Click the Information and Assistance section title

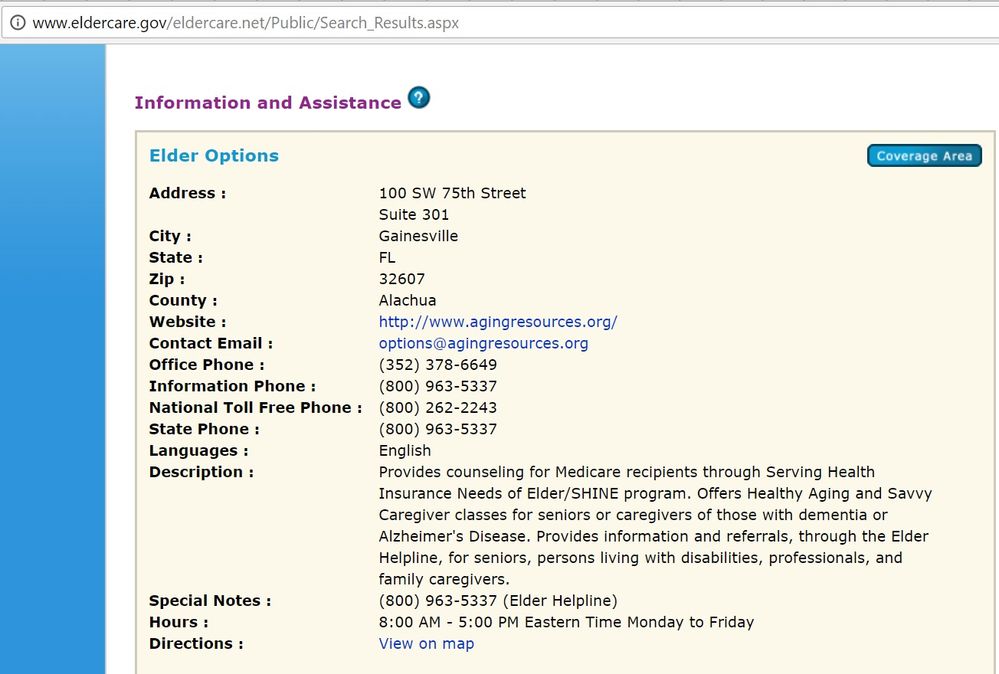pos(267,103)
